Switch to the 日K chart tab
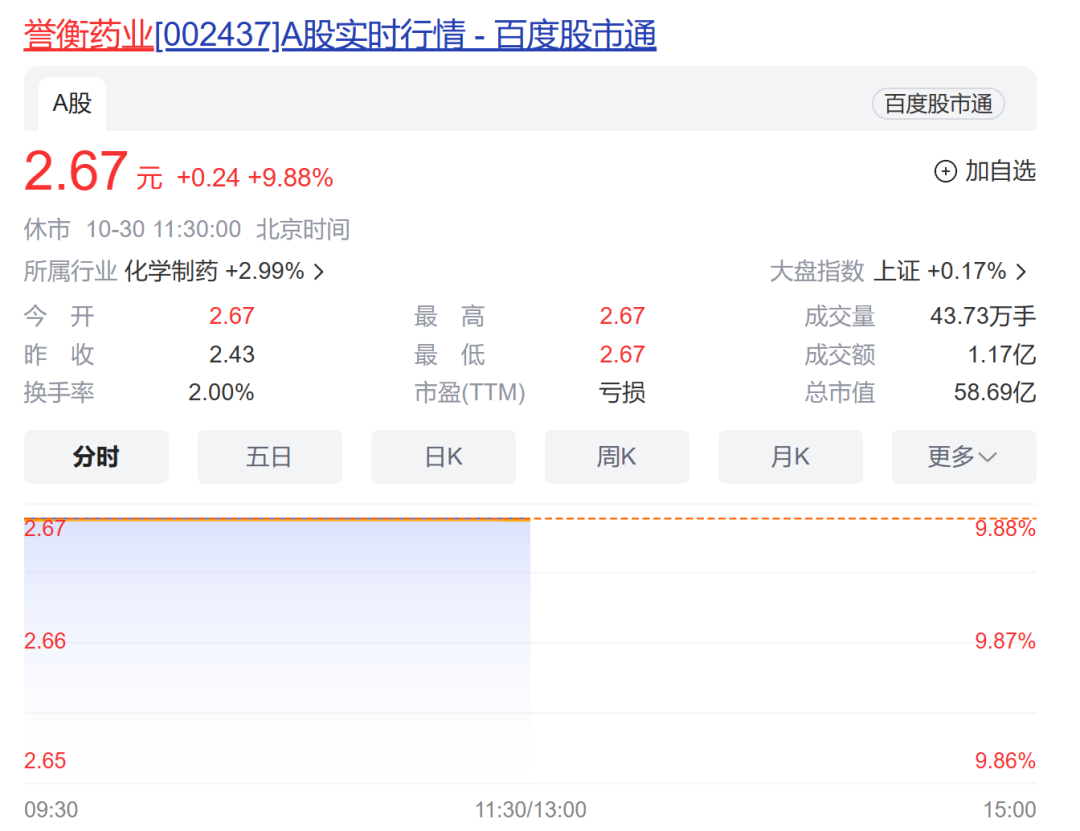Viewport: 1080px width, 831px height. point(444,457)
